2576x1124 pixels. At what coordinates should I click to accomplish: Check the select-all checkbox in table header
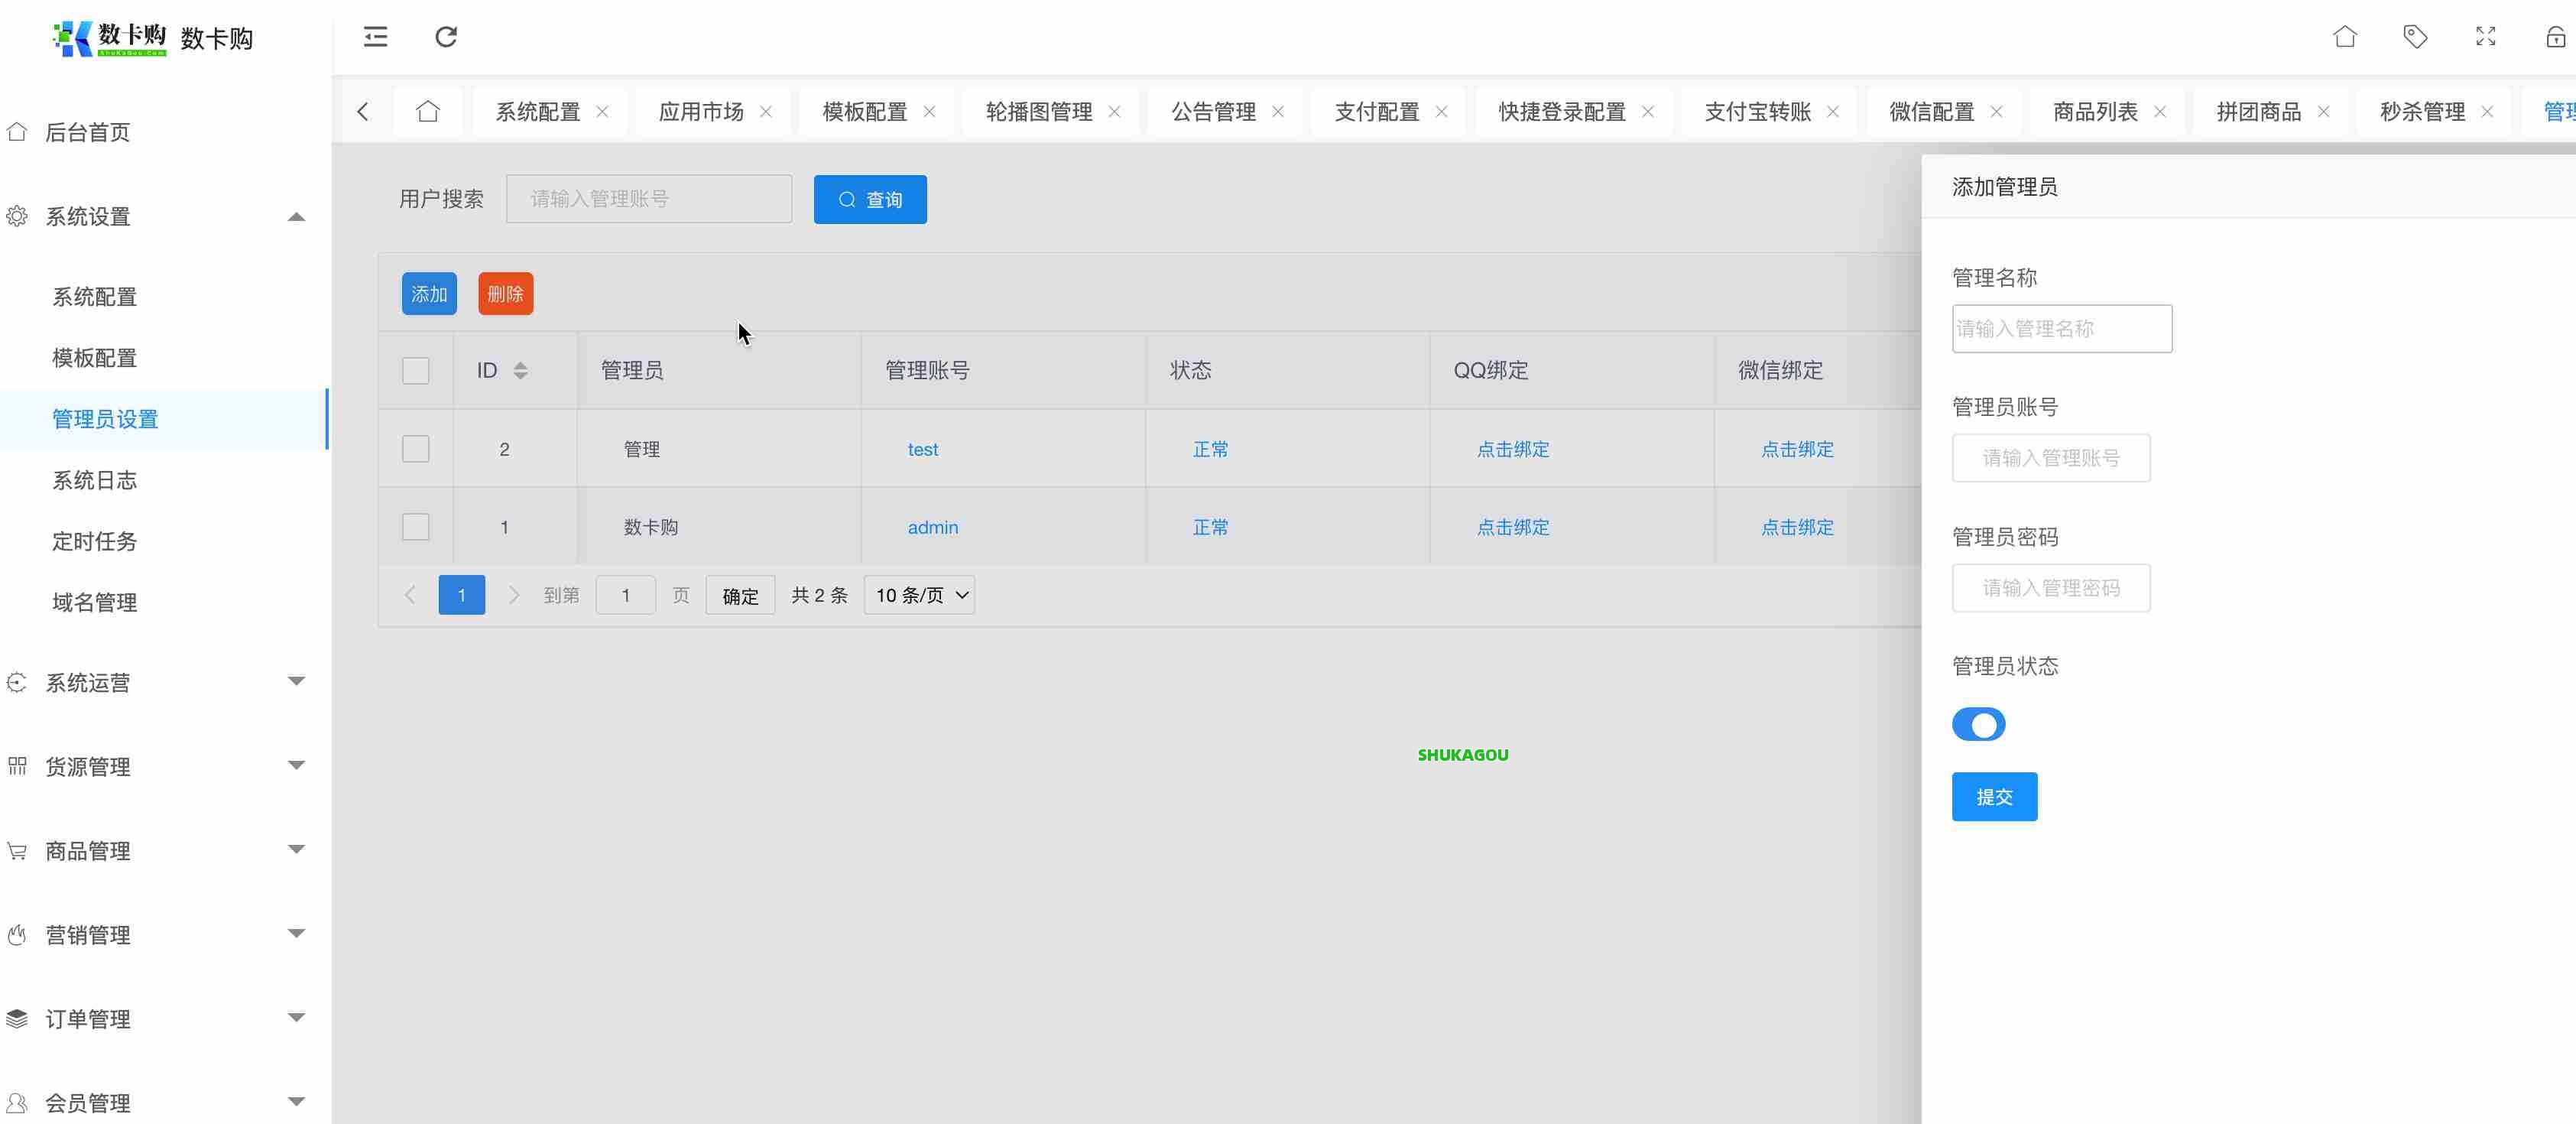pos(415,370)
